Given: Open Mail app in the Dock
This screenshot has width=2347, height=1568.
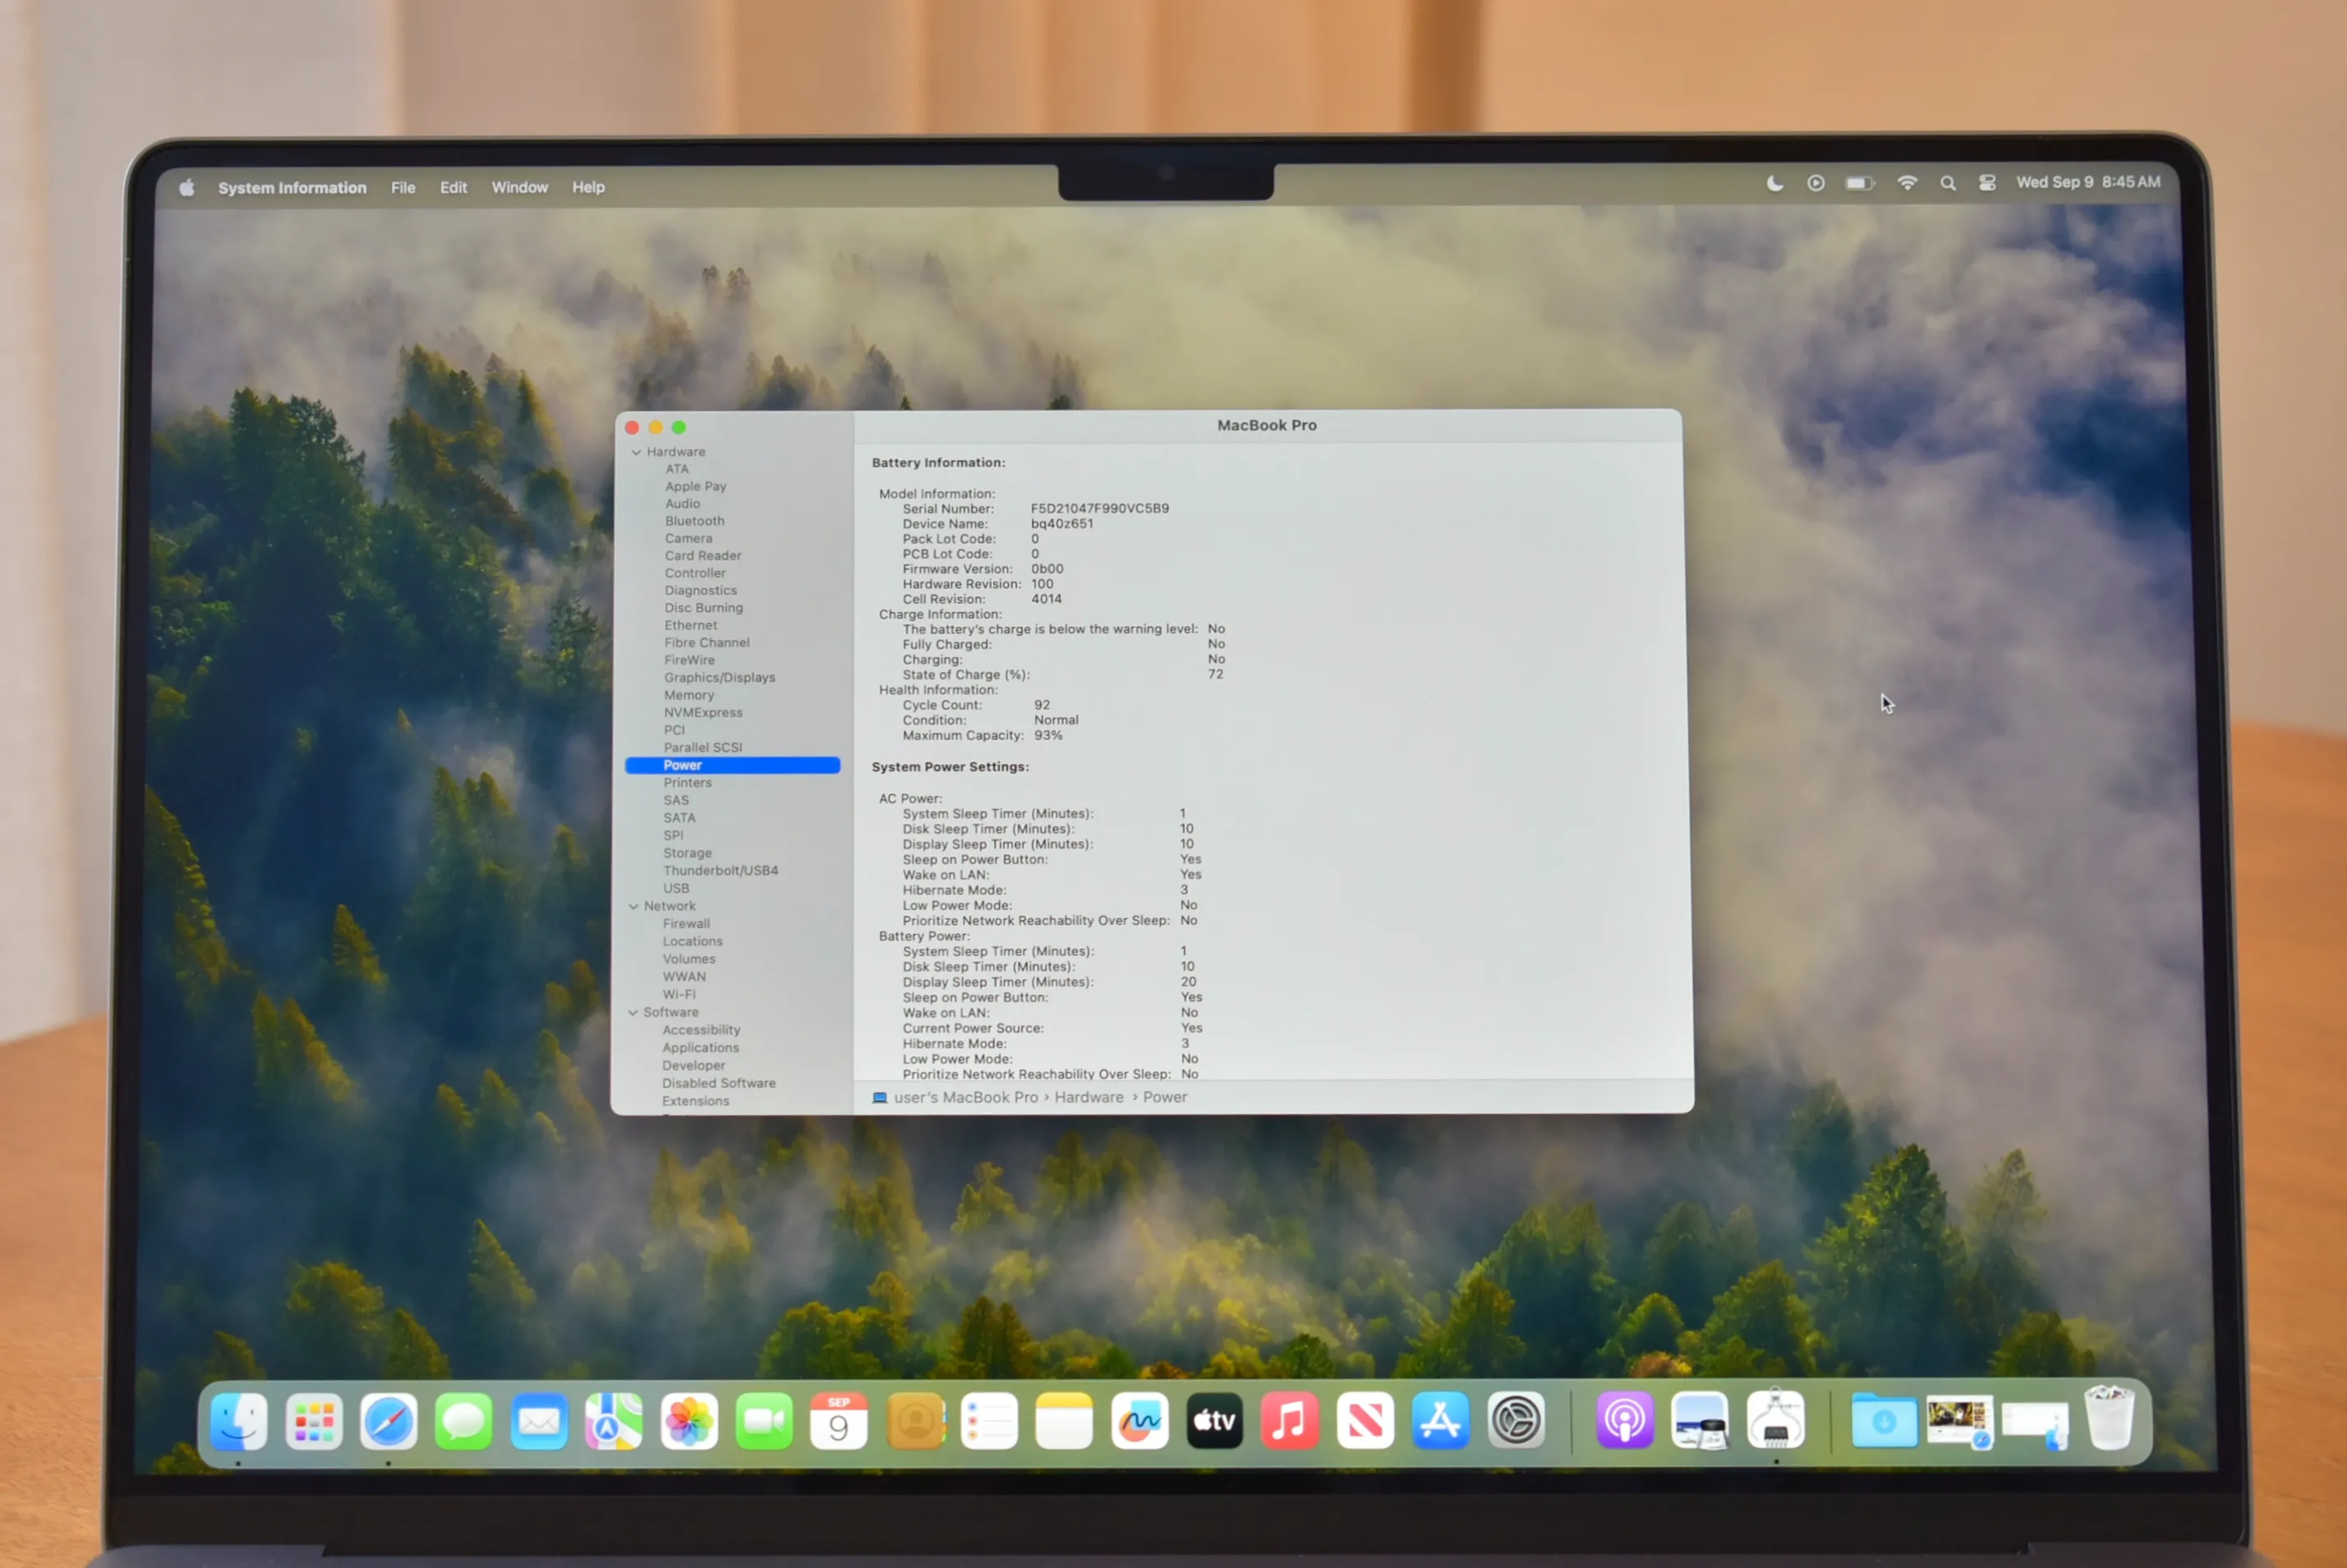Looking at the screenshot, I should [539, 1421].
